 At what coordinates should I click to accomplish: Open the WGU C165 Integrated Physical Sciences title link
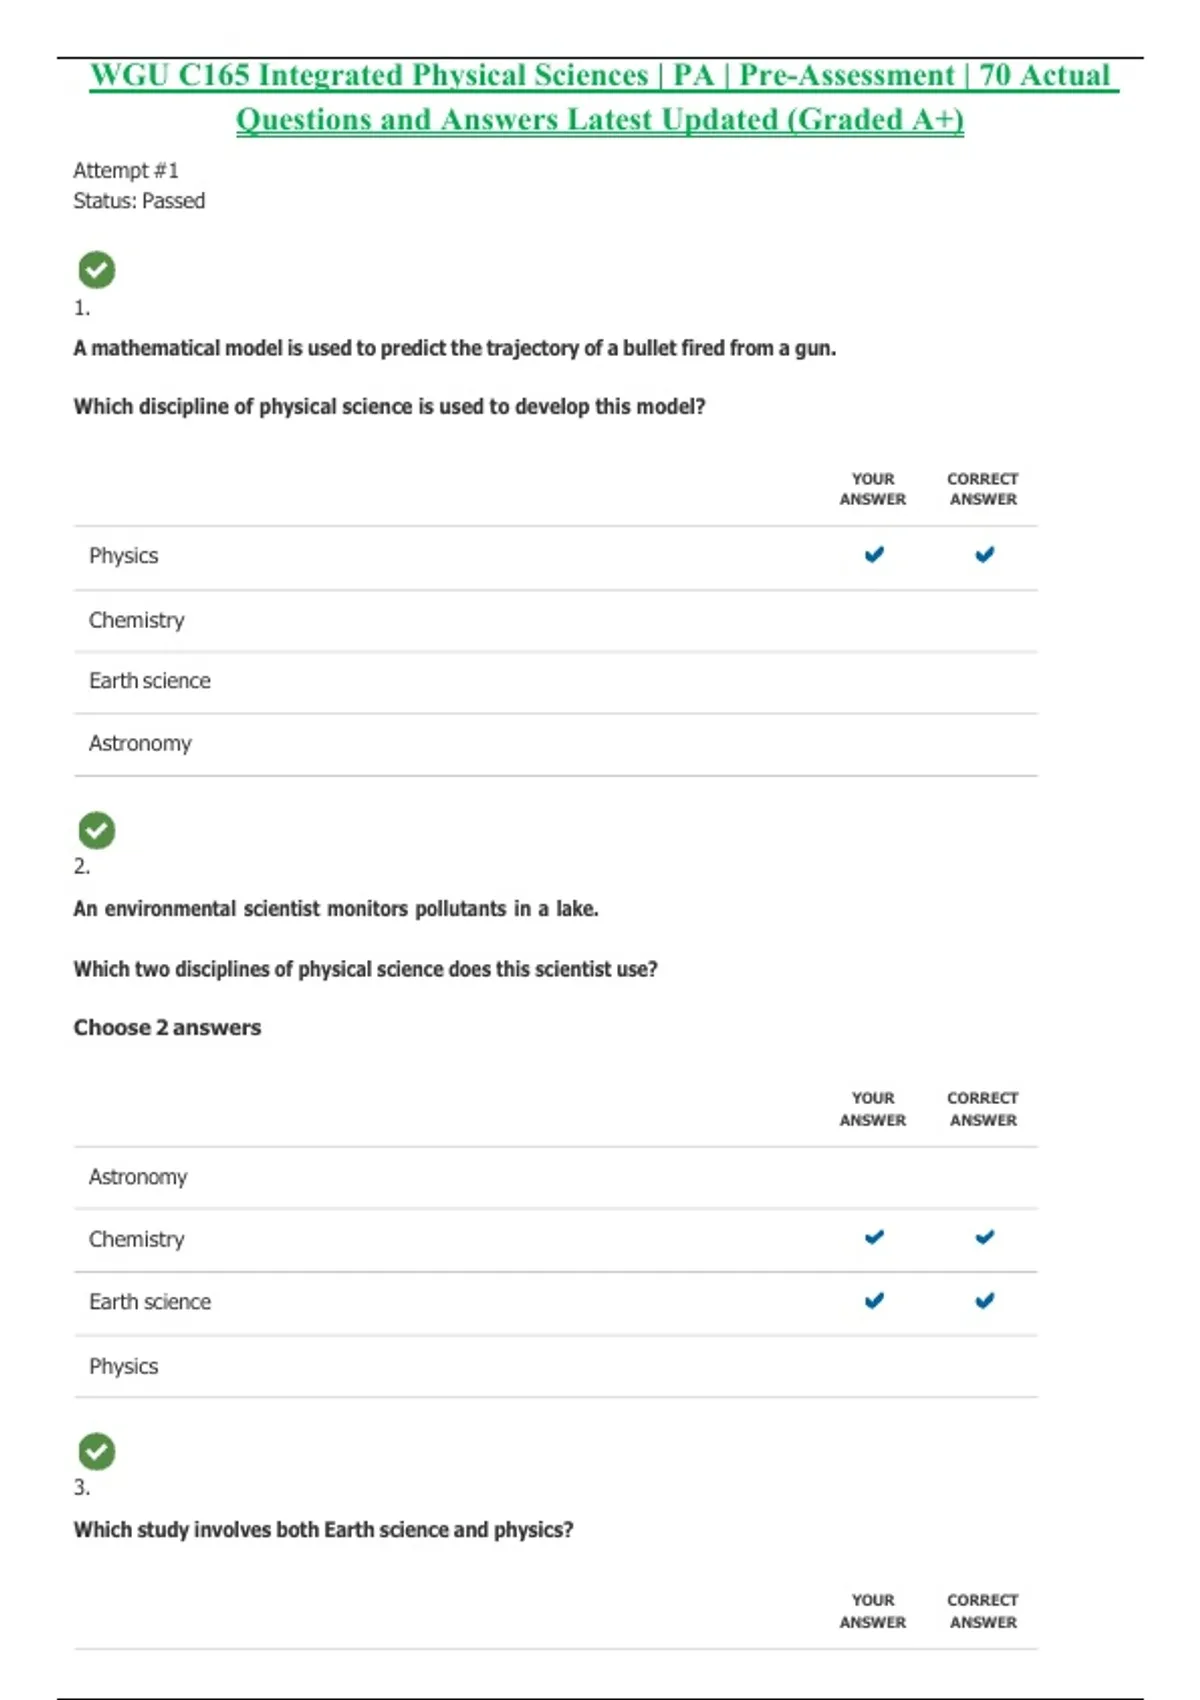pos(600,76)
